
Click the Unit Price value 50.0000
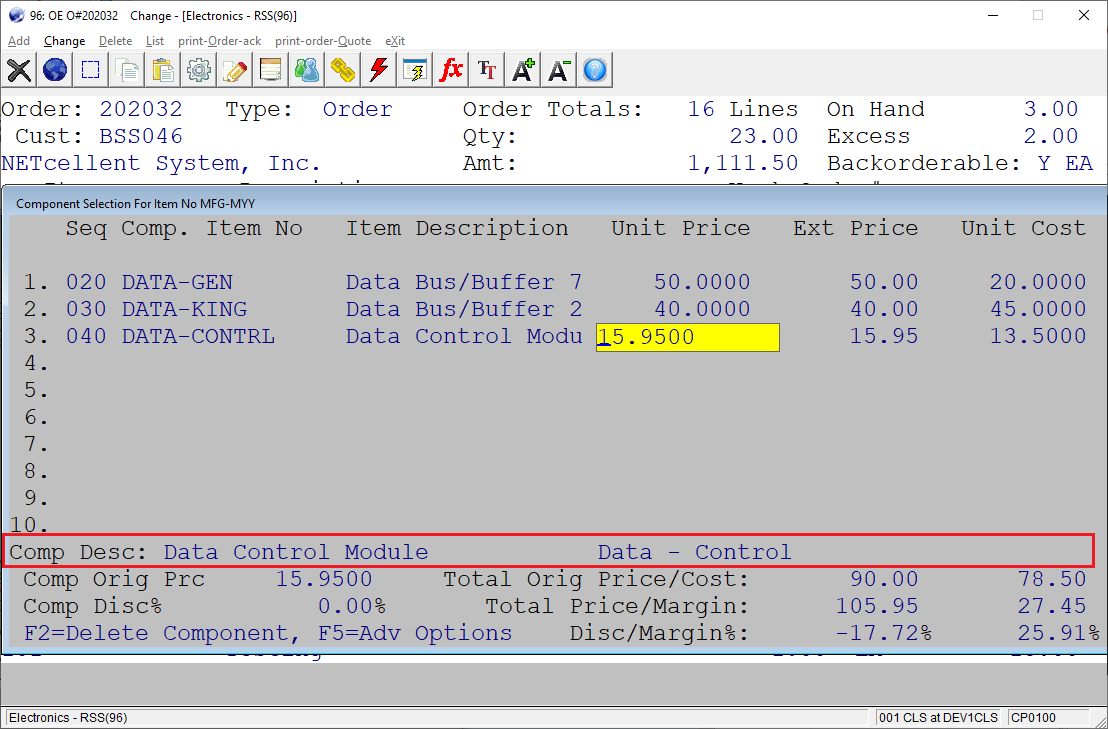tap(702, 283)
